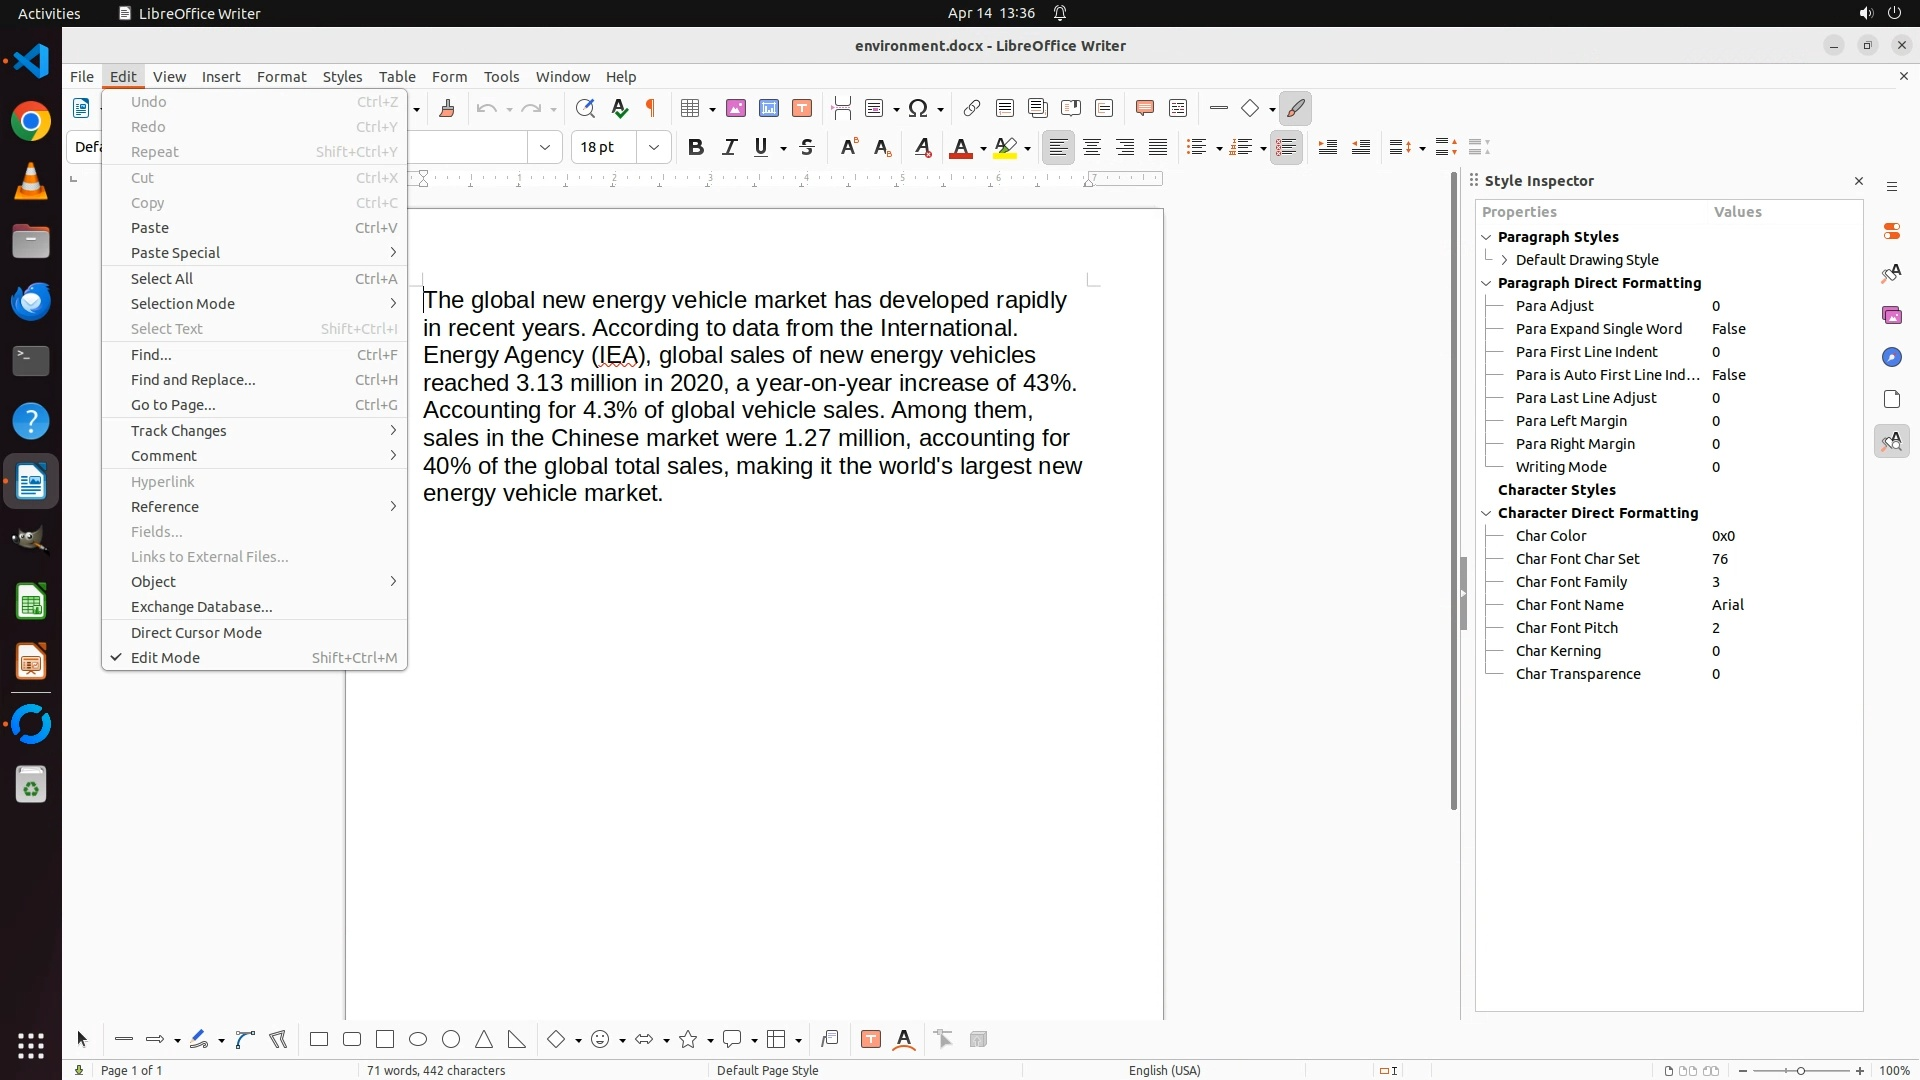
Task: Click the Insert Hyperlink toolbar icon
Action: pos(971,108)
